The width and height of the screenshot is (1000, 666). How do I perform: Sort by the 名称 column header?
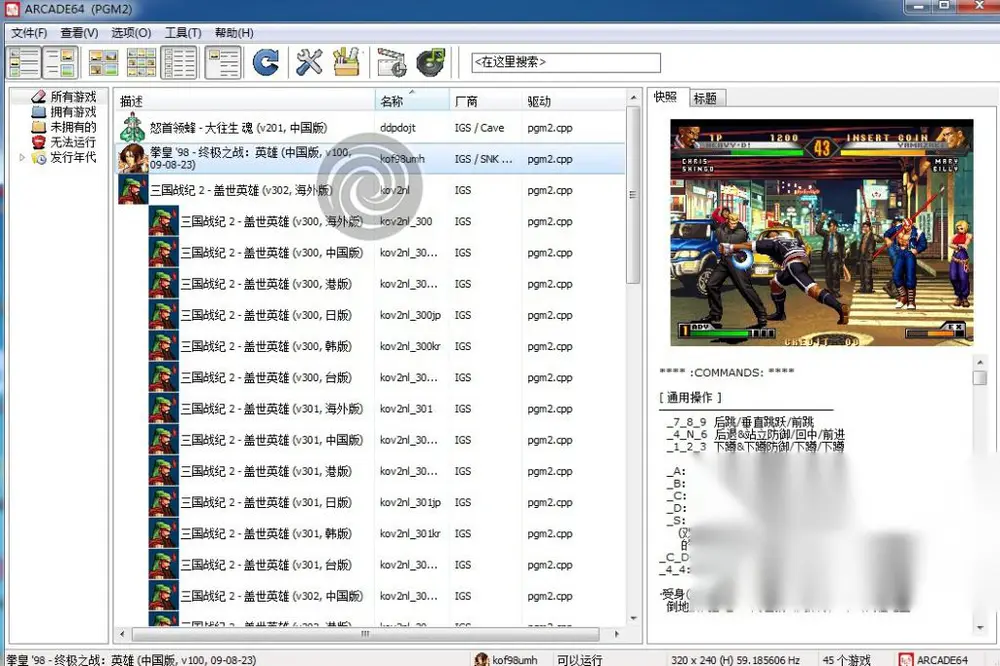[412, 101]
